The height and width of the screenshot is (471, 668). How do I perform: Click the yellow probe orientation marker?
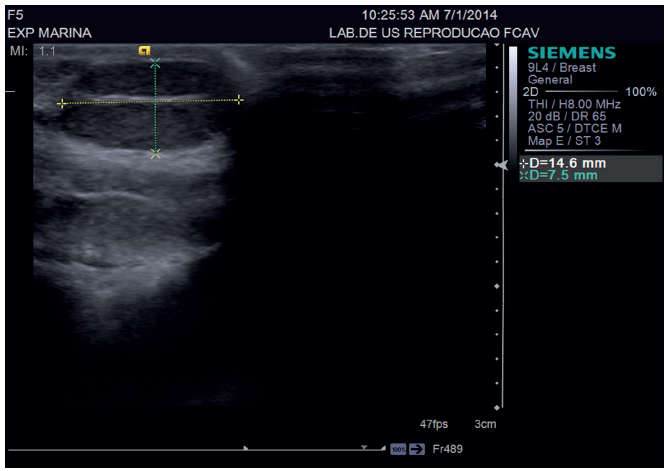tap(145, 50)
